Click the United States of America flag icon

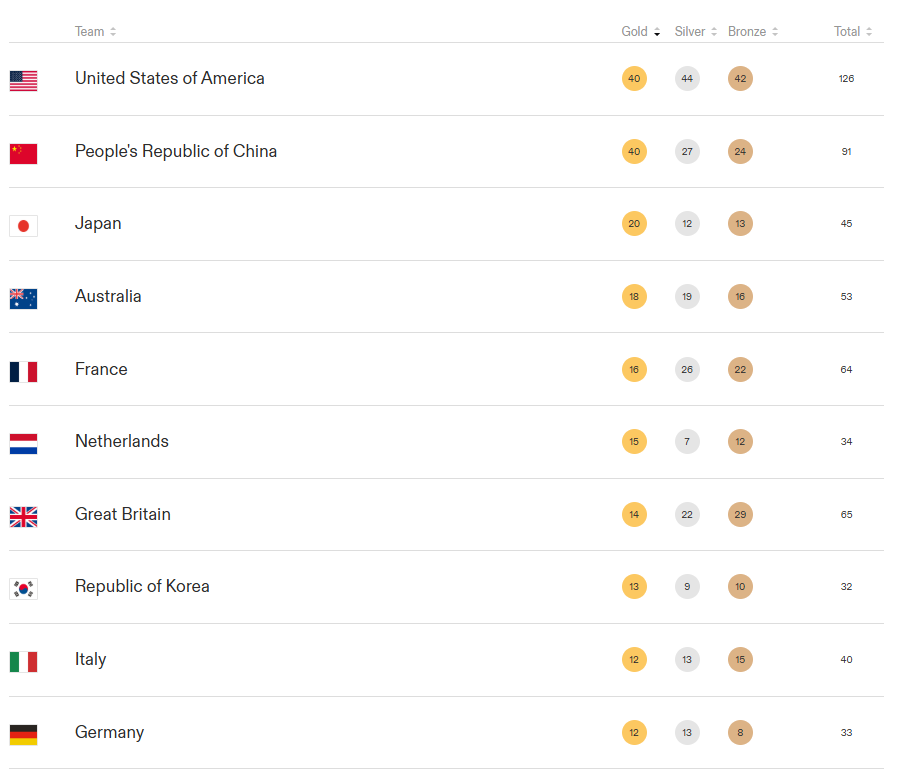point(23,81)
